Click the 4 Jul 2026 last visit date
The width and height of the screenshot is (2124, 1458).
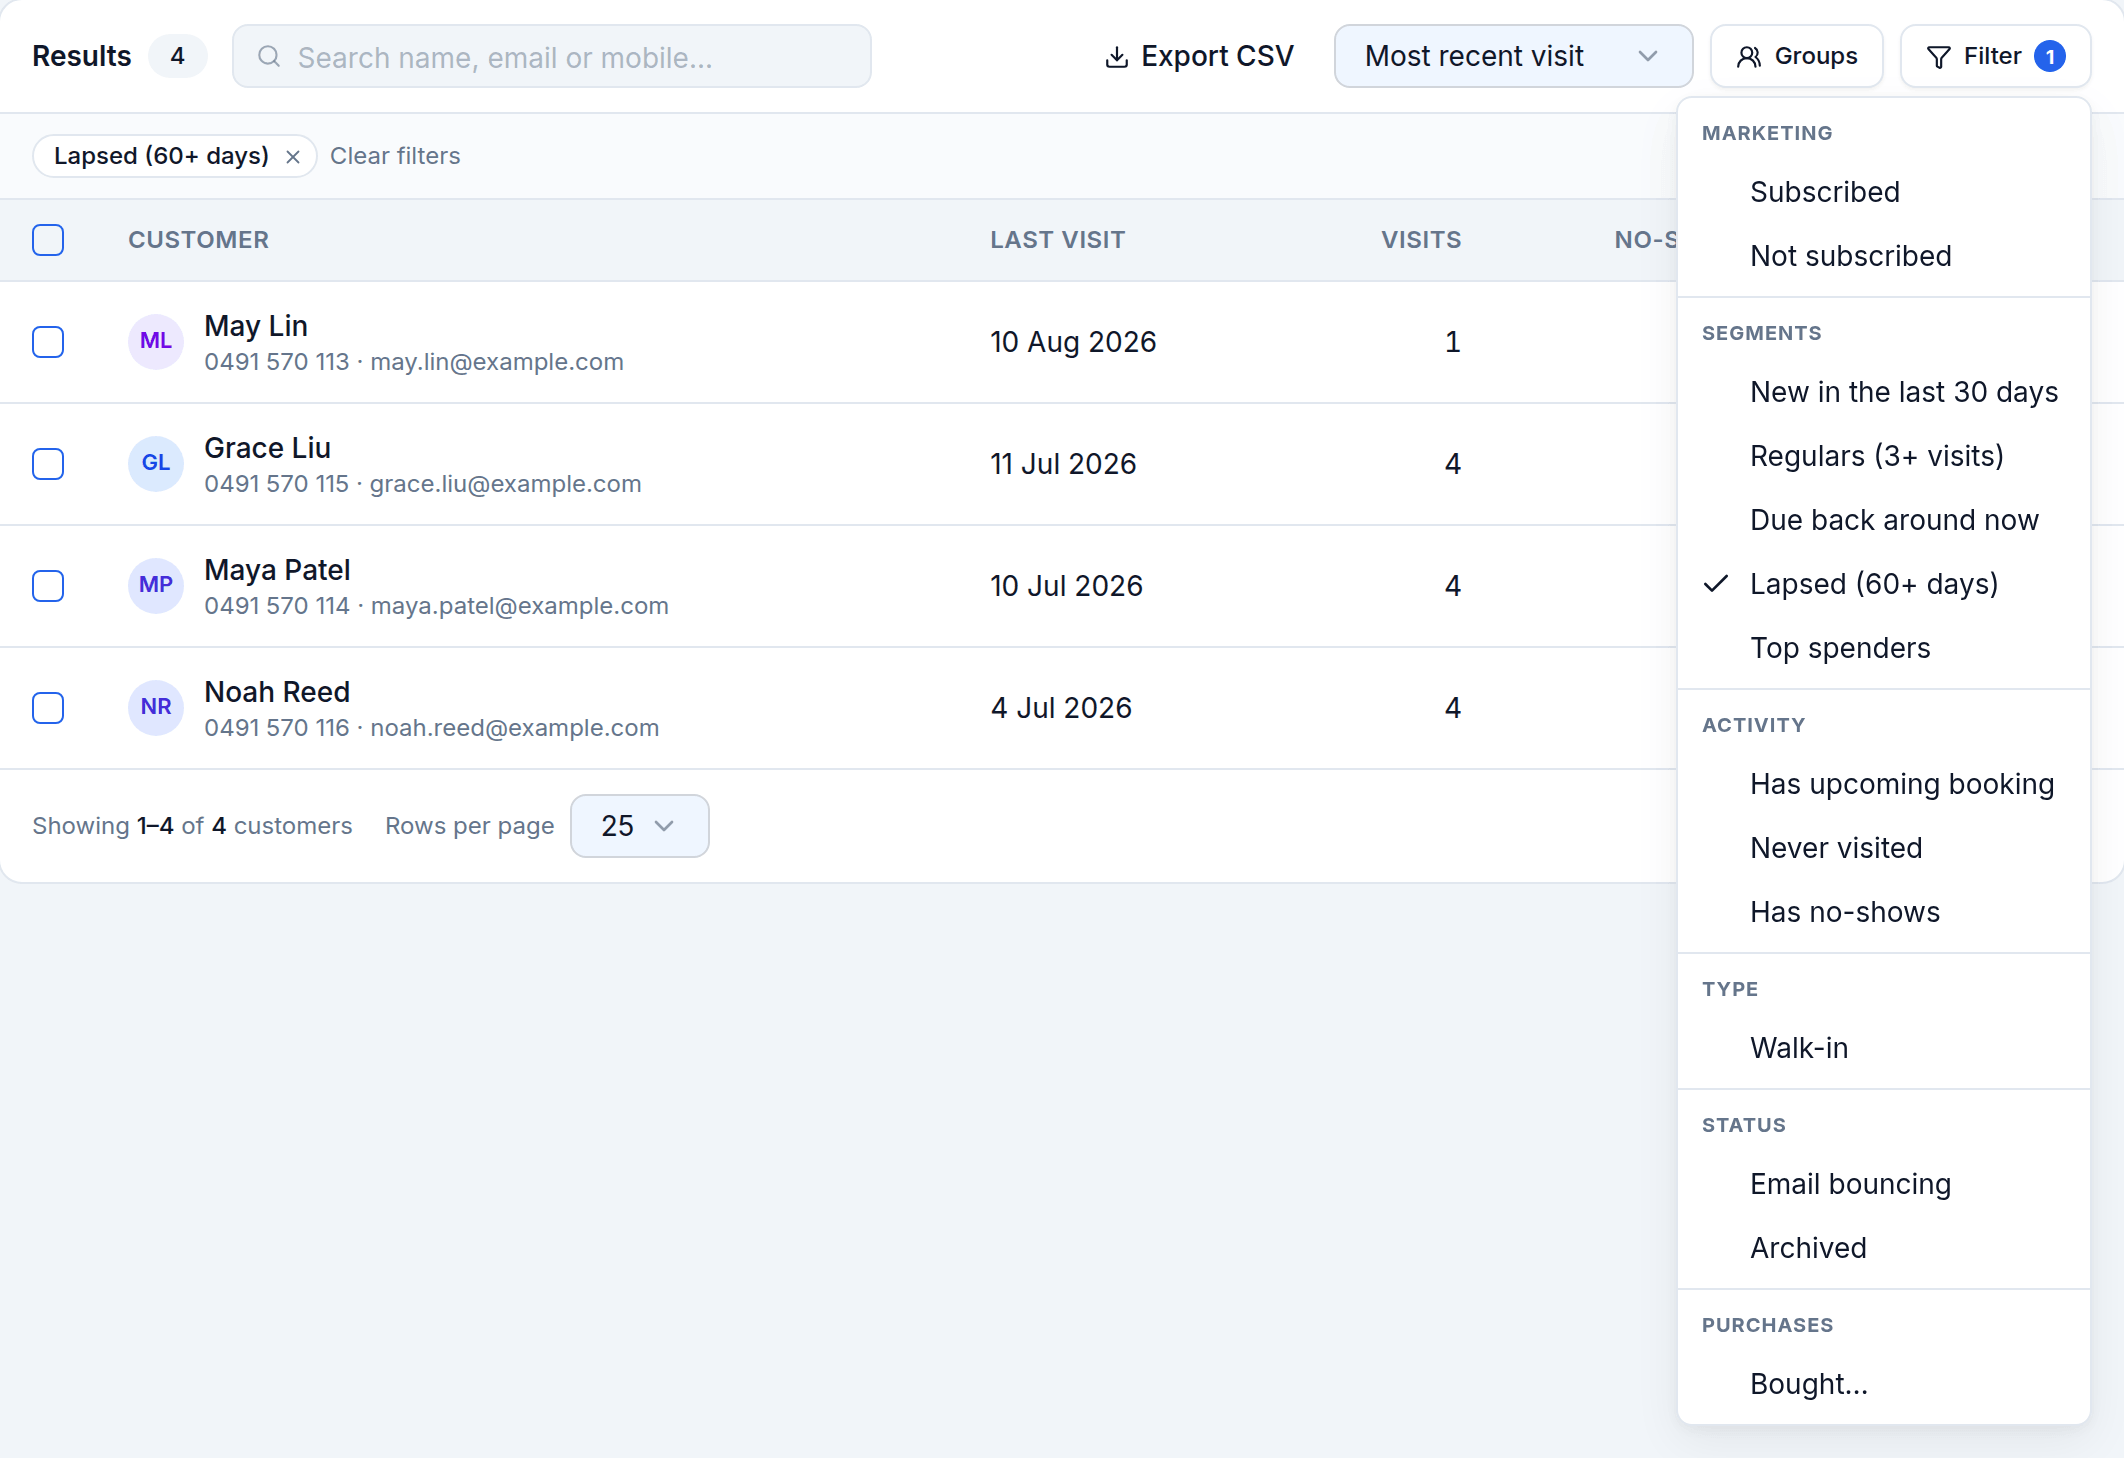tap(1061, 708)
